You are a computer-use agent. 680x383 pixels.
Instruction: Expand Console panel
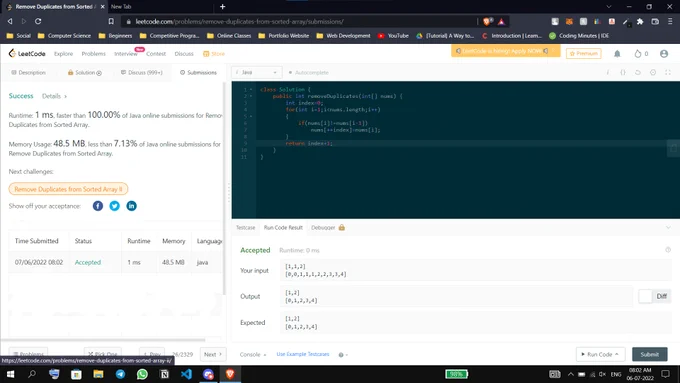[253, 354]
